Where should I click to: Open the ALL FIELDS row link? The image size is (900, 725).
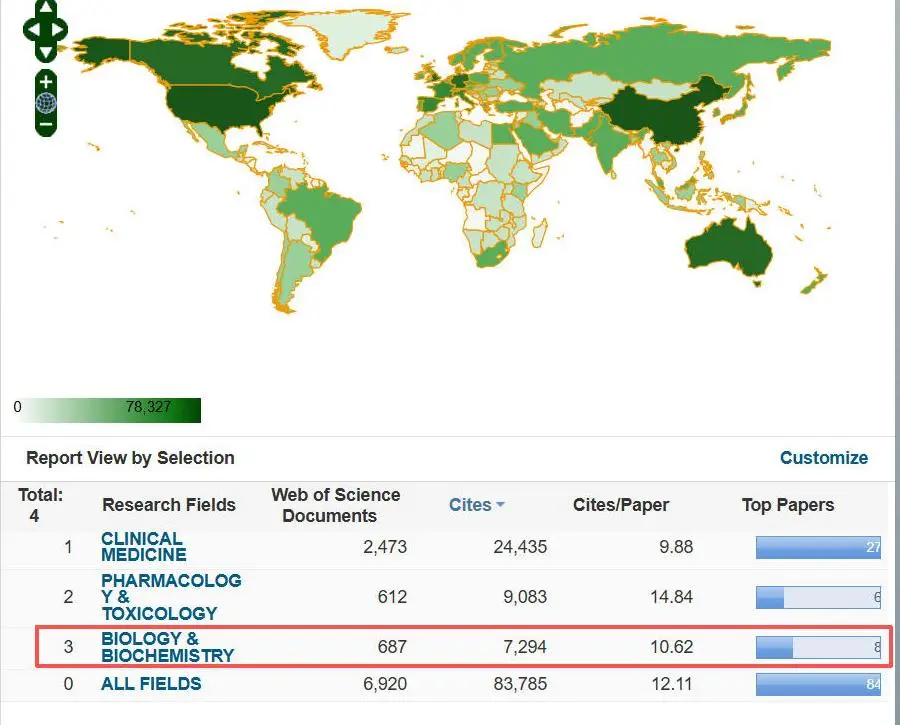coord(151,684)
